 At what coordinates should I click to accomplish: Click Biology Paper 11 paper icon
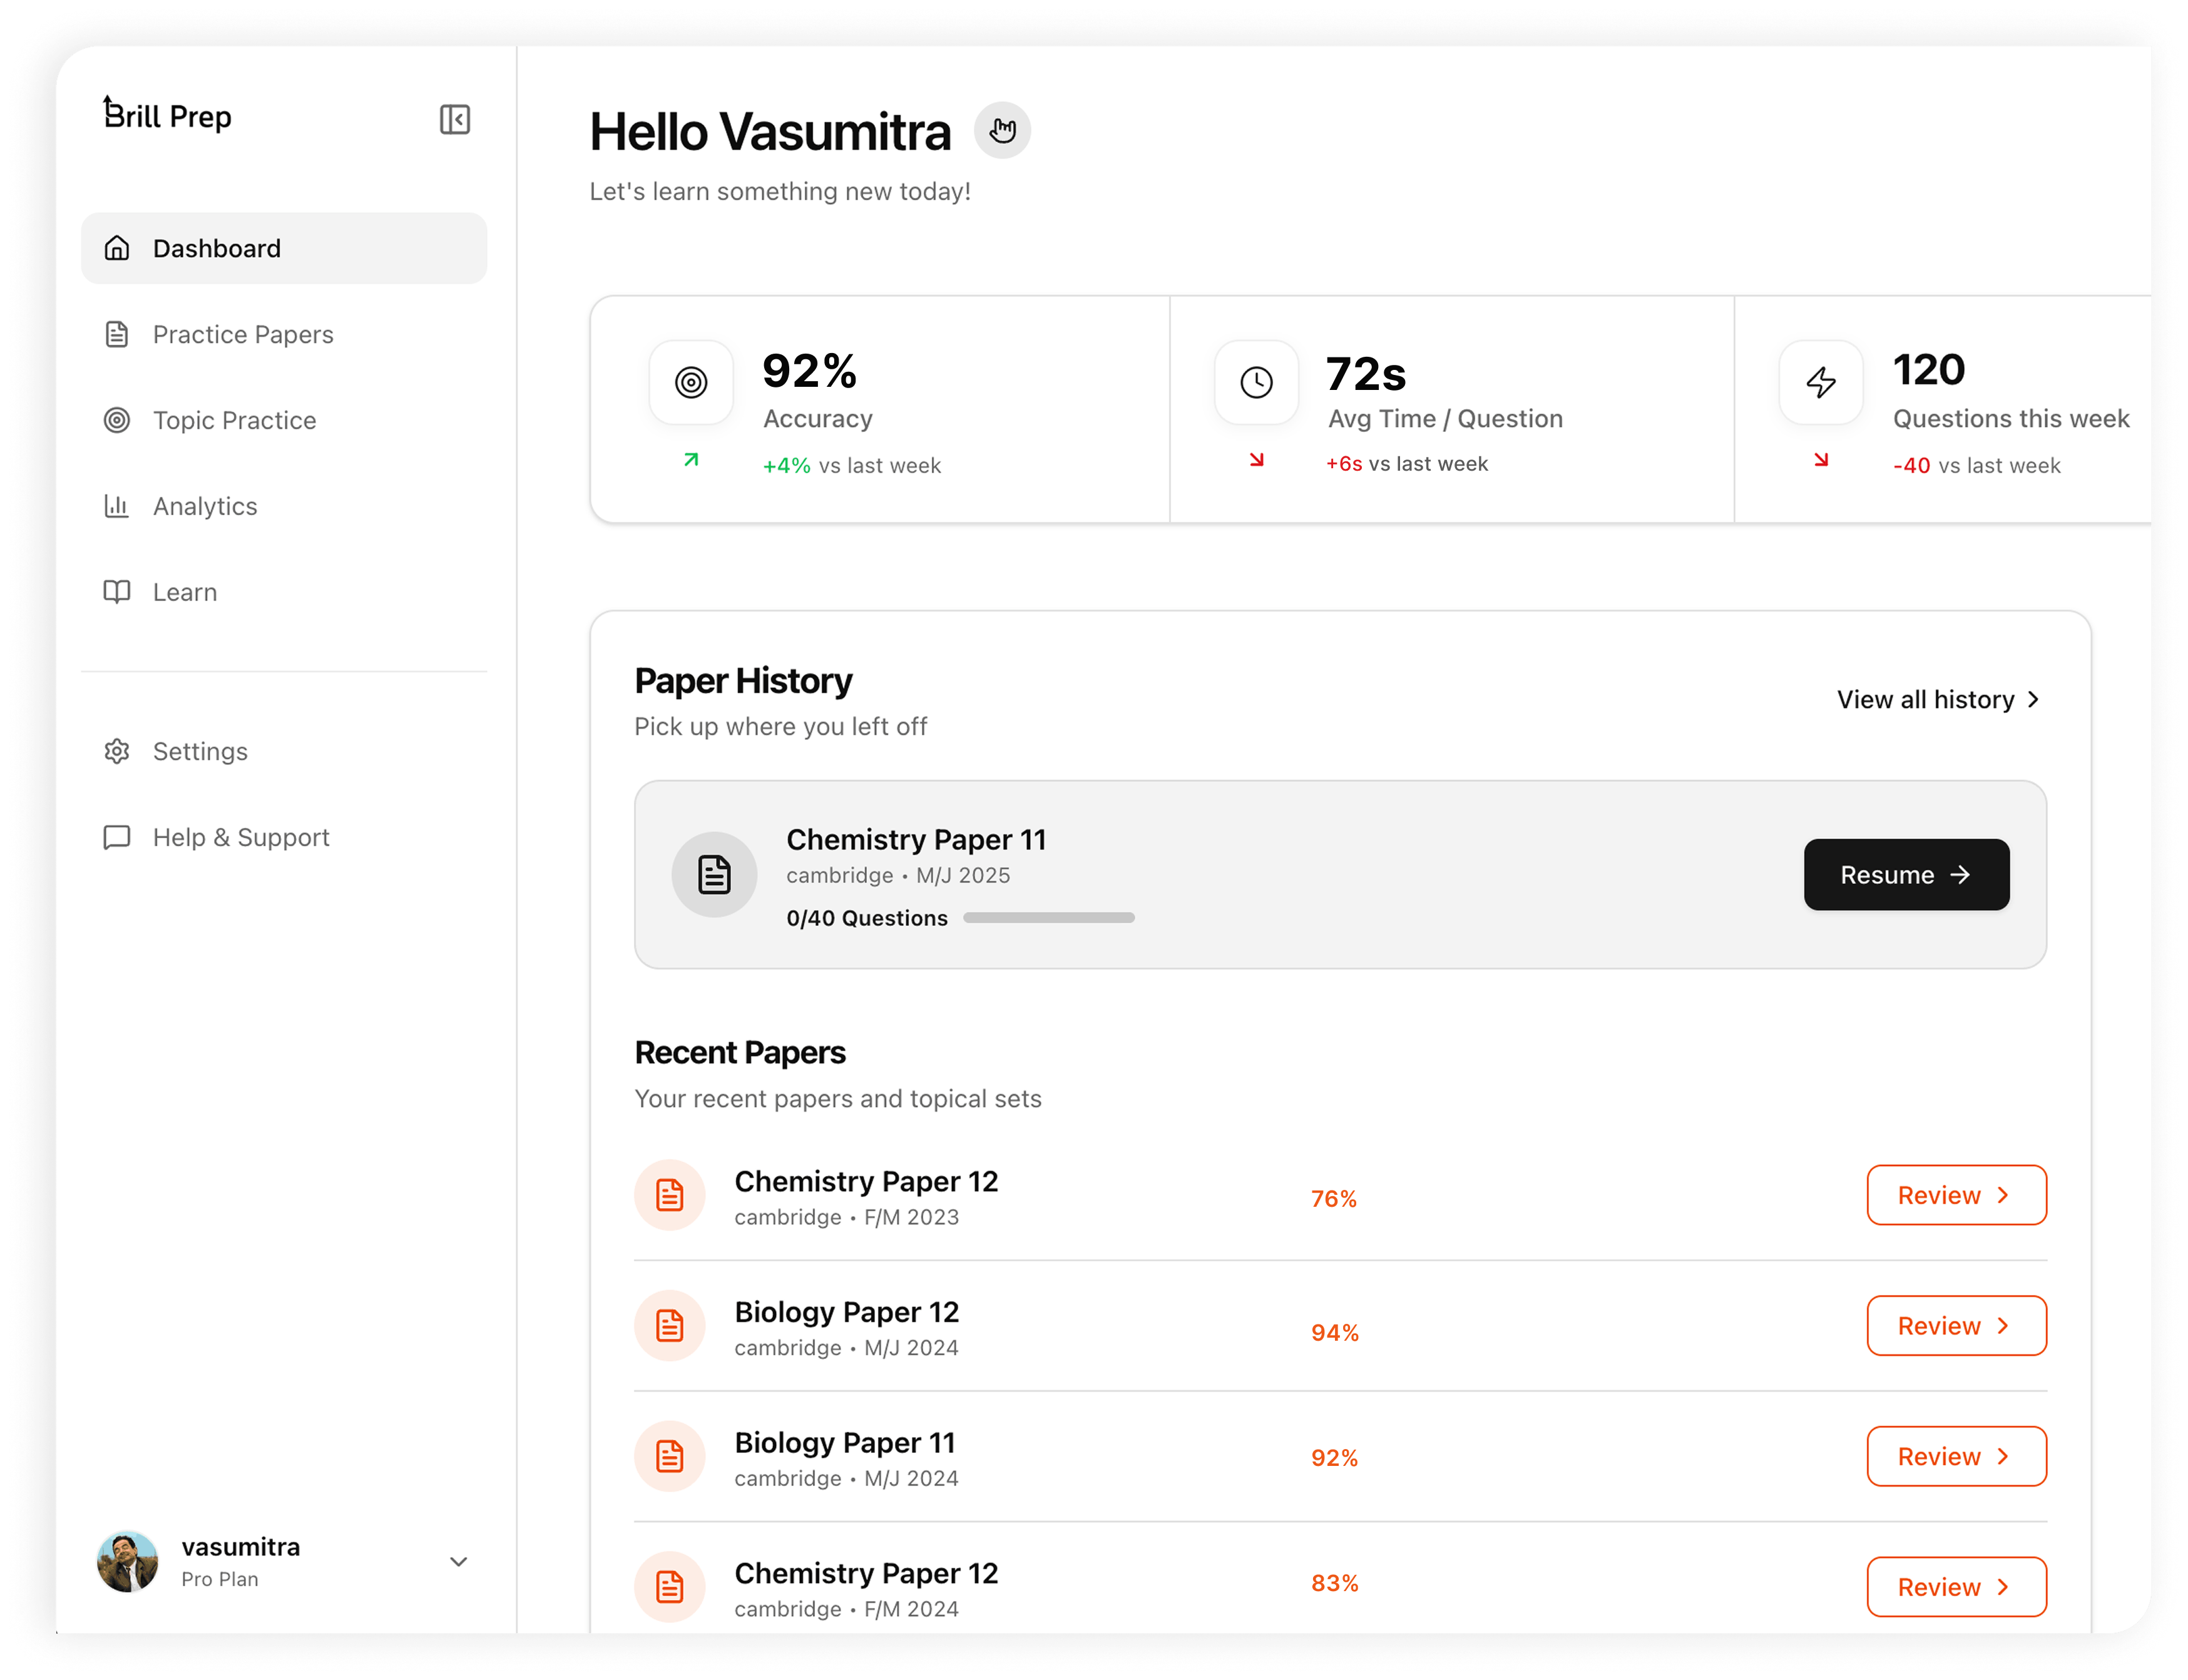coord(670,1456)
